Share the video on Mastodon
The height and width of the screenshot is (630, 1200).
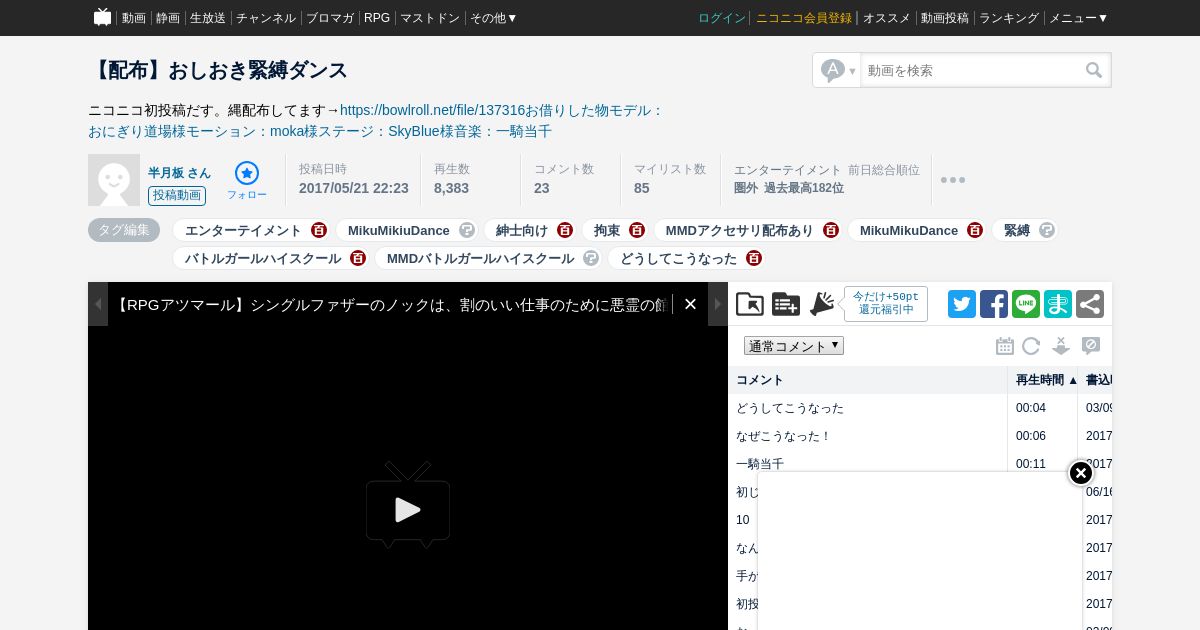click(x=1058, y=304)
